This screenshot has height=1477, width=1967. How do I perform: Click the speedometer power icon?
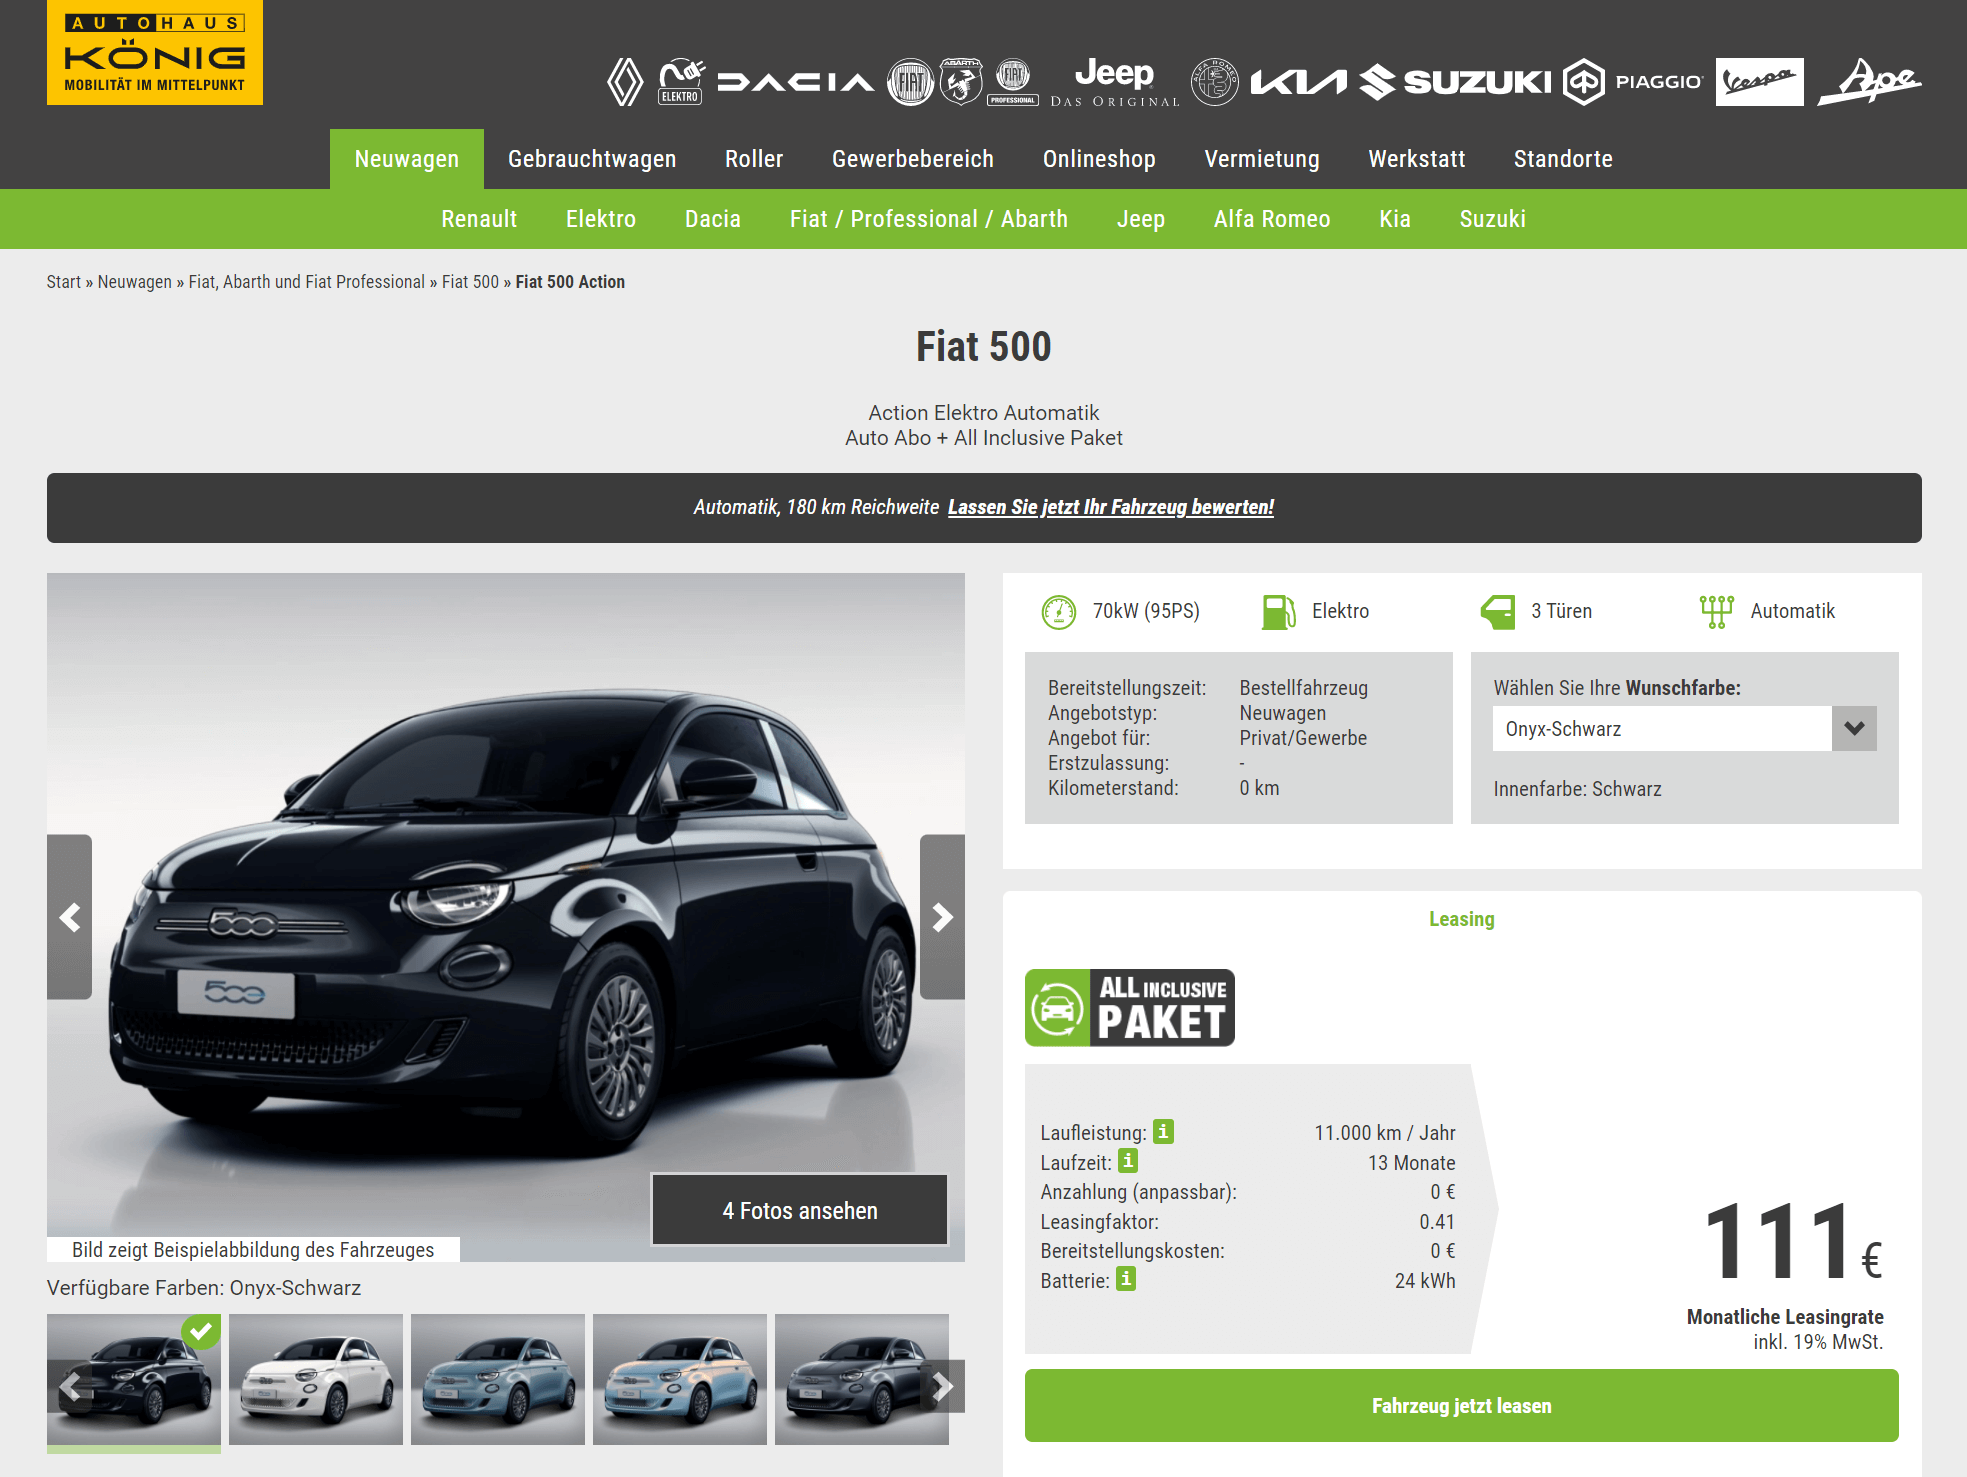point(1059,612)
